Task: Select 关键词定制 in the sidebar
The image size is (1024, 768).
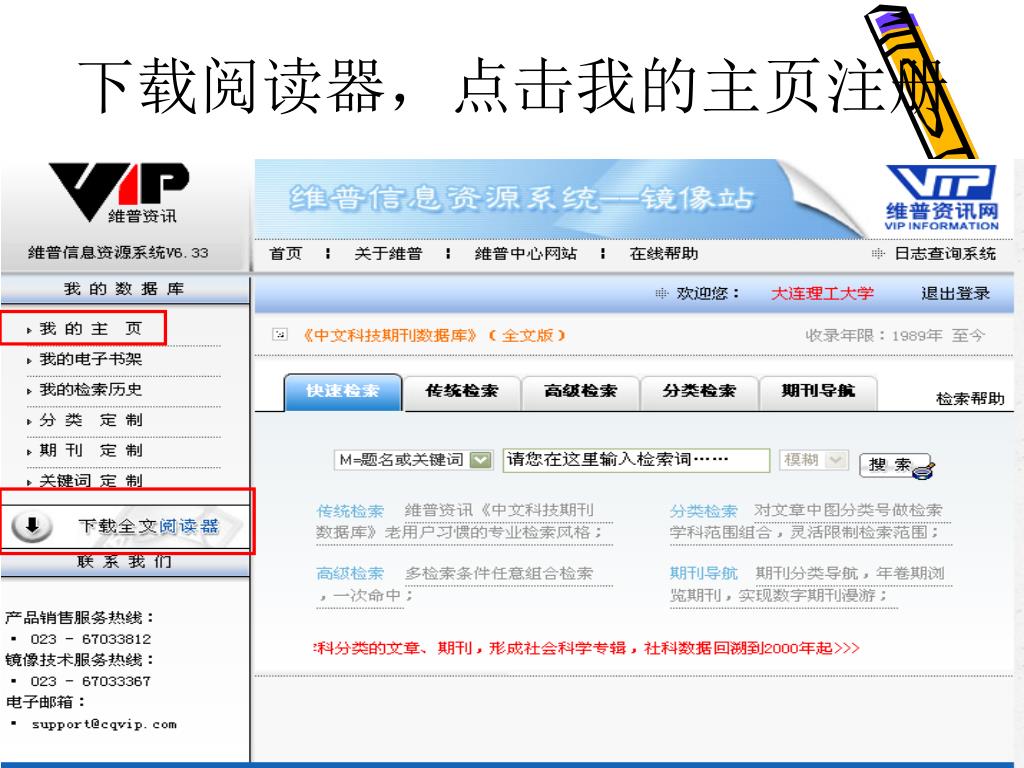Action: tap(91, 480)
